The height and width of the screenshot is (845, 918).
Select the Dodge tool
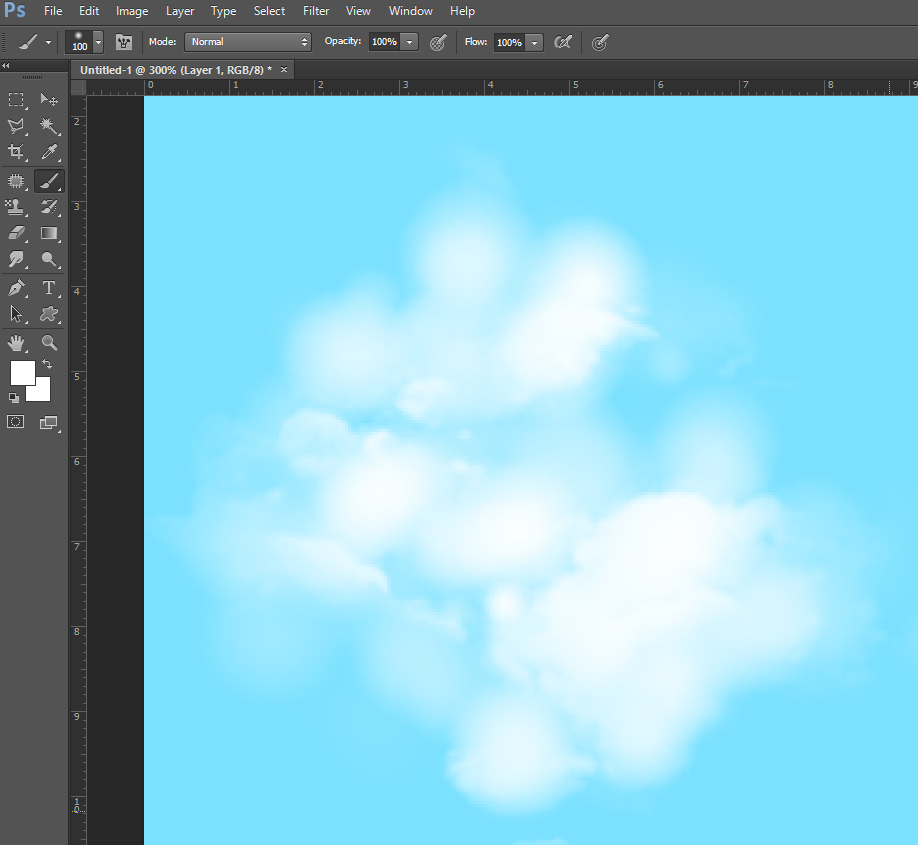[x=49, y=259]
